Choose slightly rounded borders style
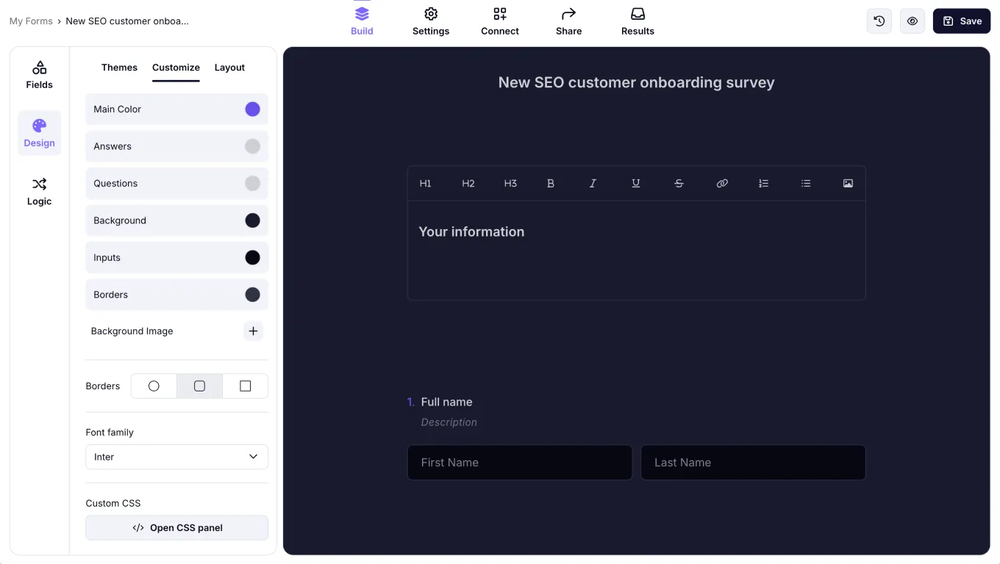Screen dimensions: 1000x564 pos(200,386)
